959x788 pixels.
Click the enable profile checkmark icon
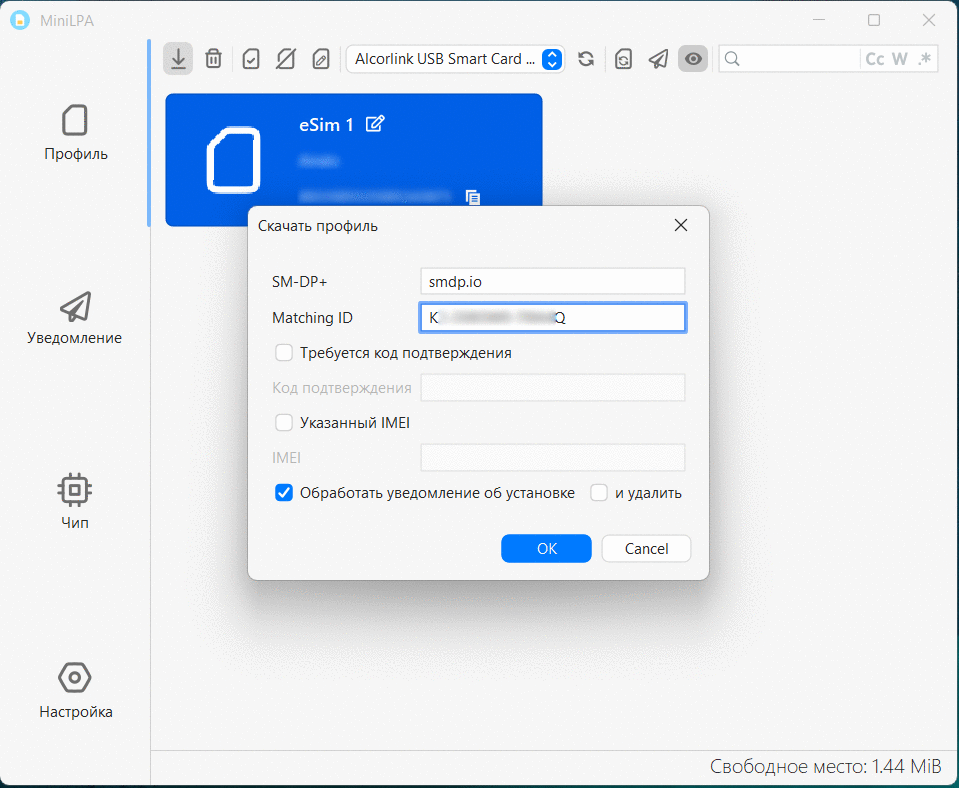[x=251, y=59]
